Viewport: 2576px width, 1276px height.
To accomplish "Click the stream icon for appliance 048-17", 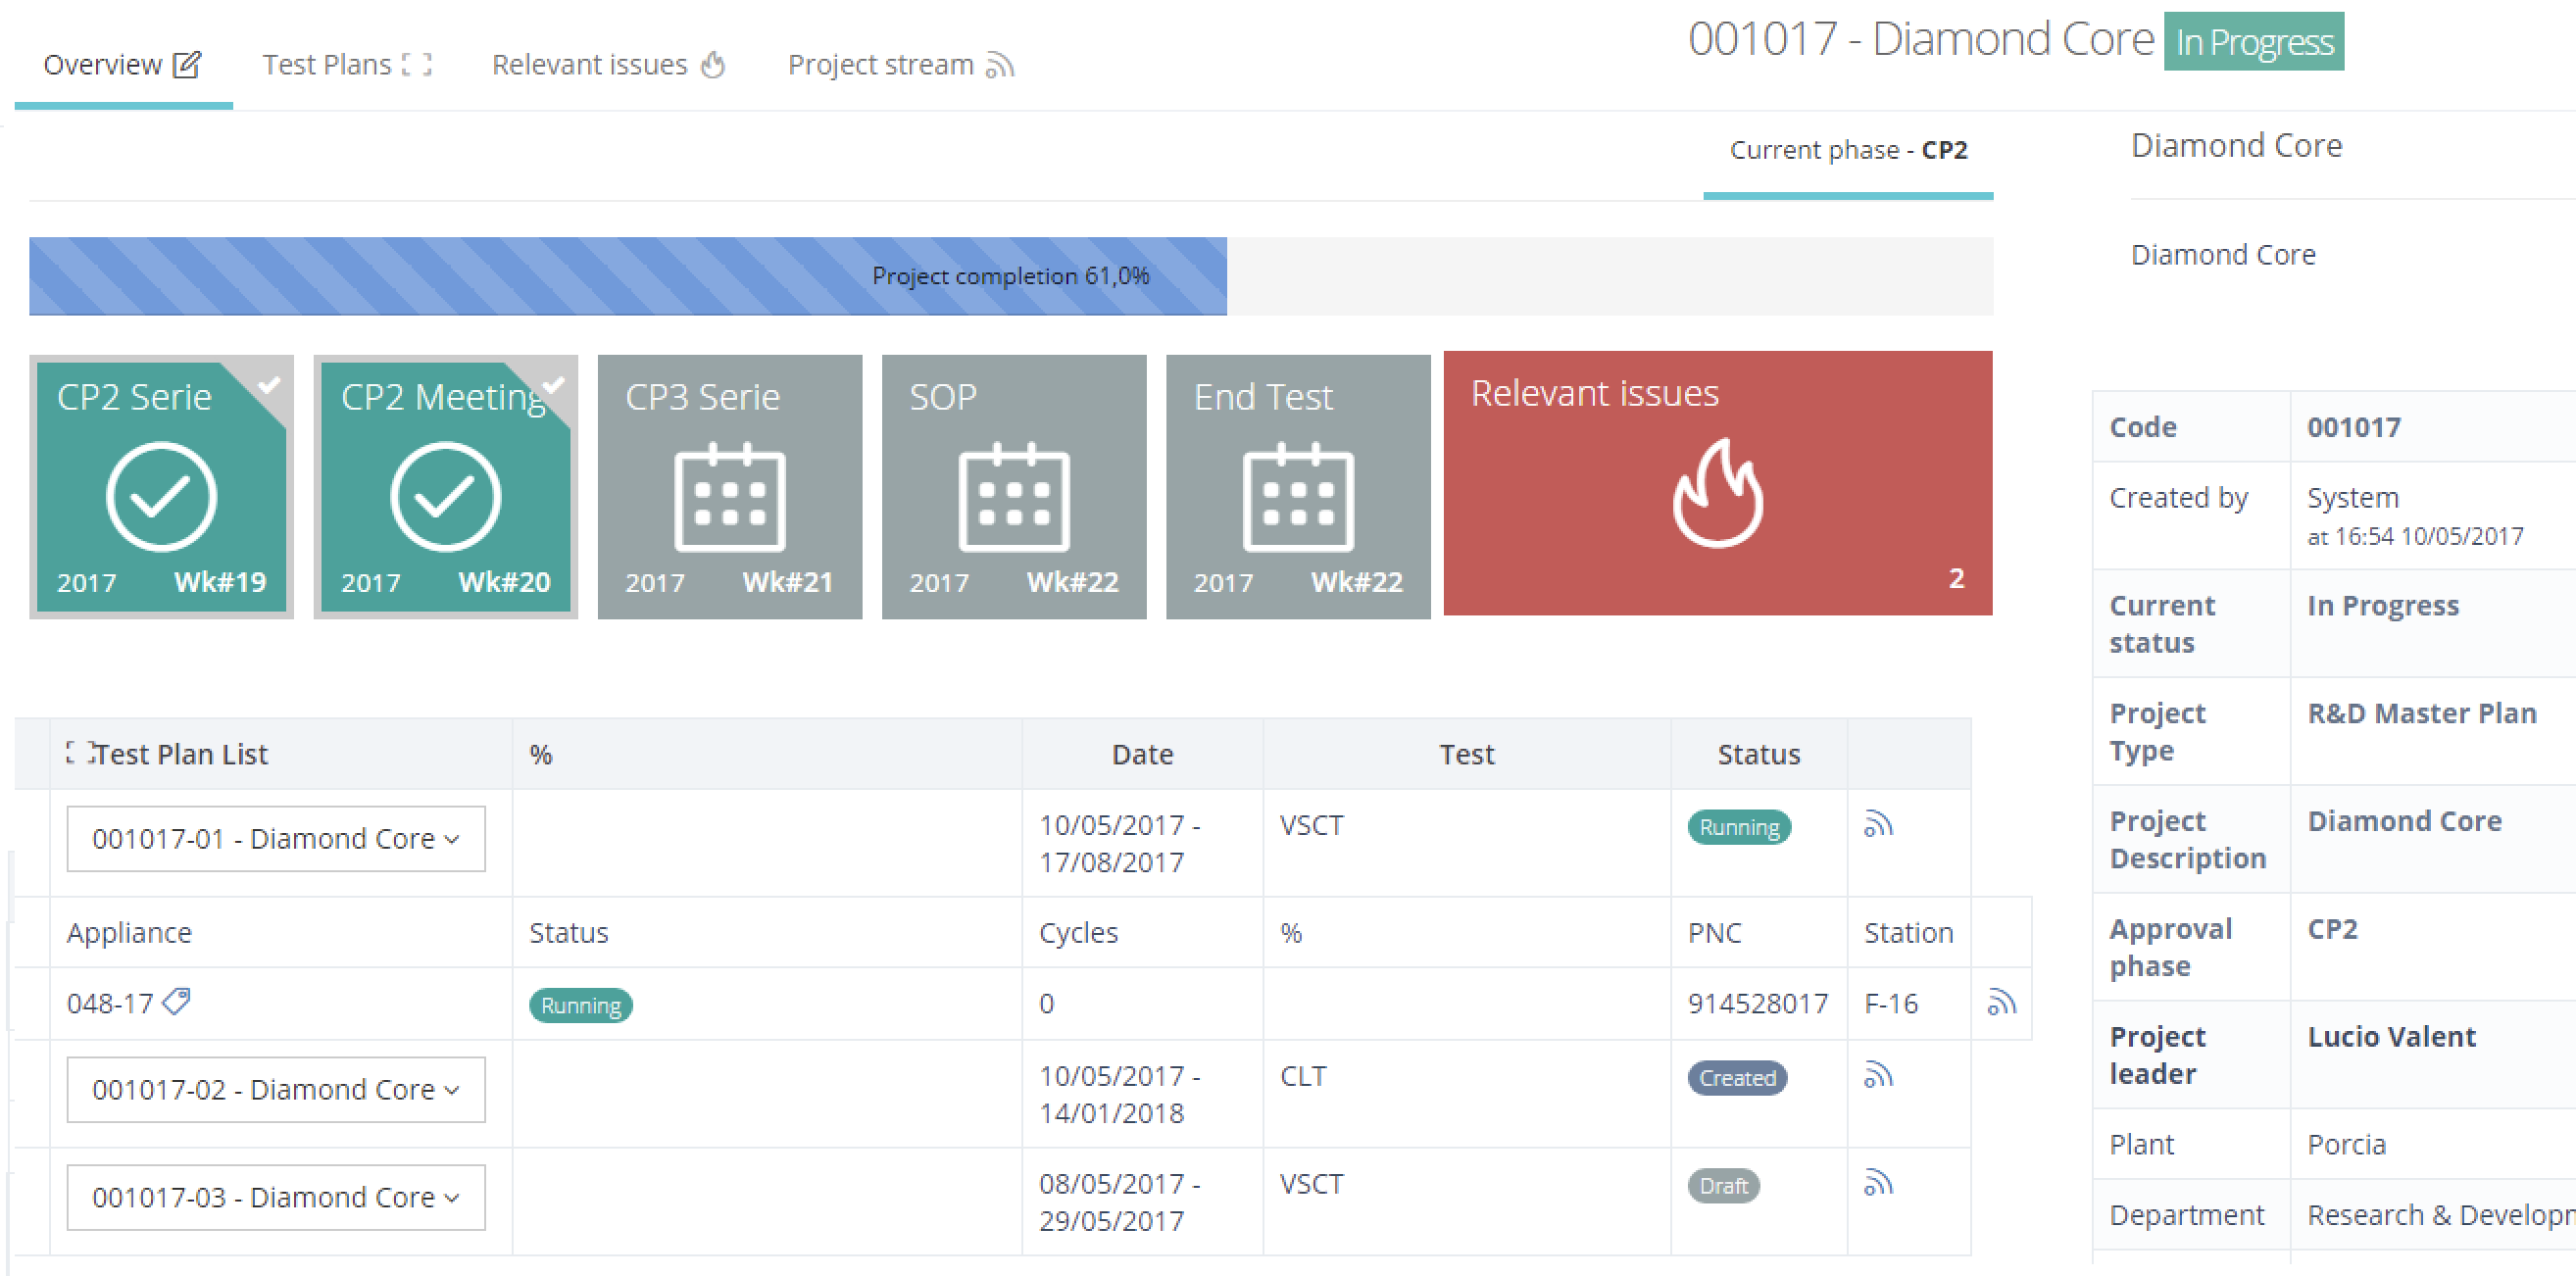I will pyautogui.click(x=2001, y=1002).
